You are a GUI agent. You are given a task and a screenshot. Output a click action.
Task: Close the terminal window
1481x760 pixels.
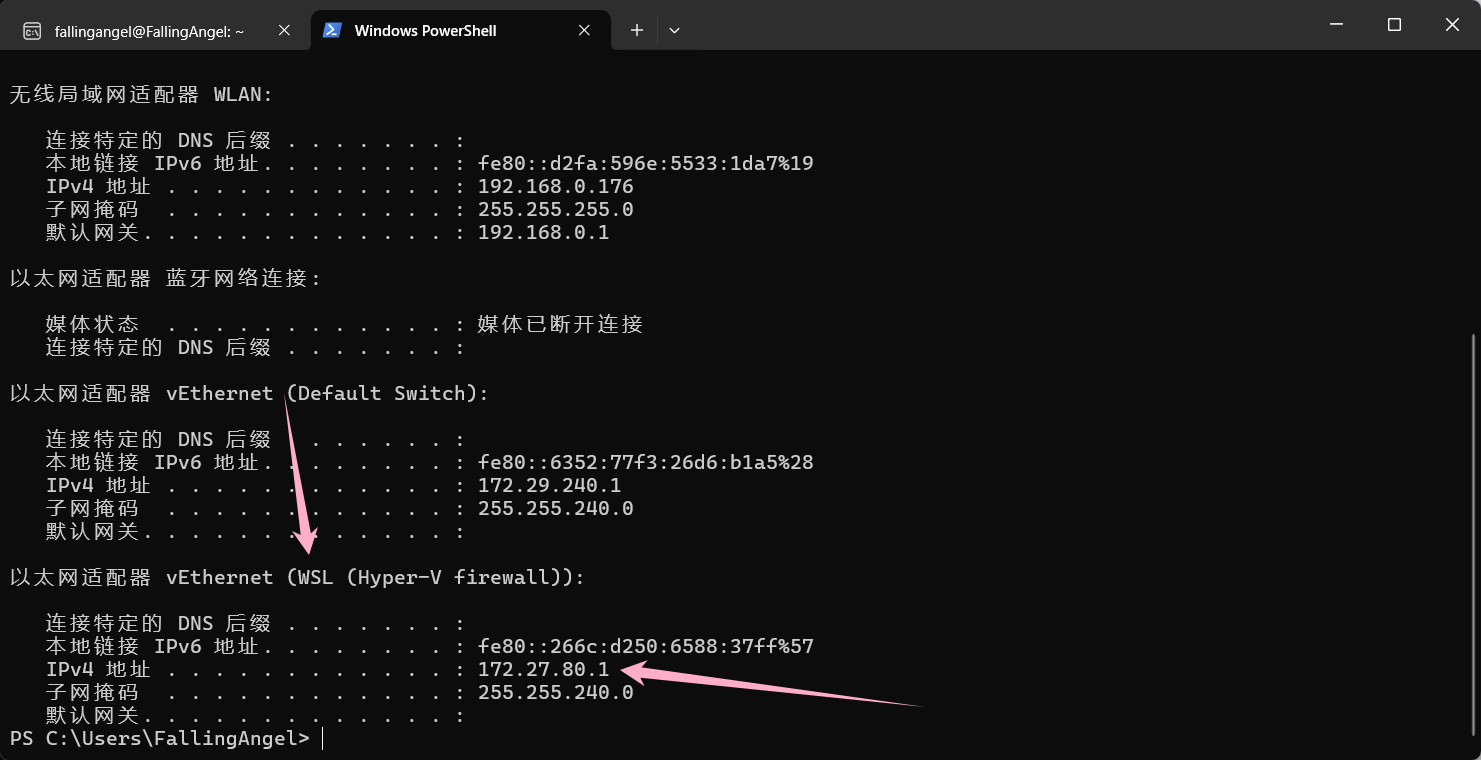1452,24
